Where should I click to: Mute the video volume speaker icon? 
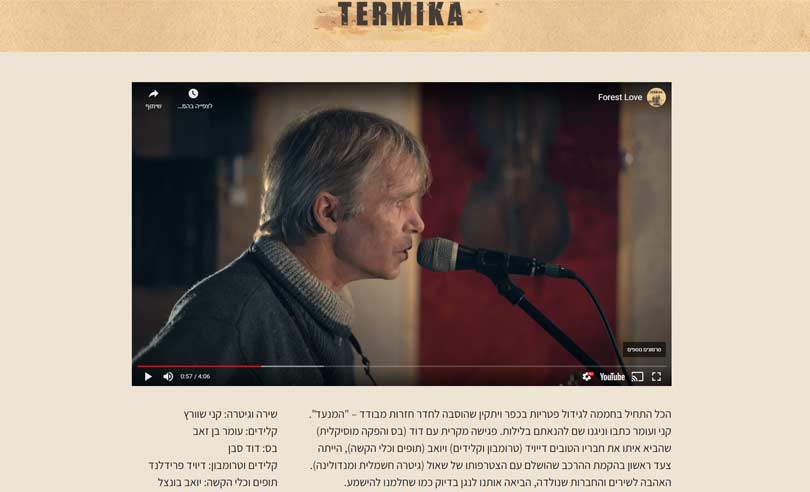coord(168,377)
